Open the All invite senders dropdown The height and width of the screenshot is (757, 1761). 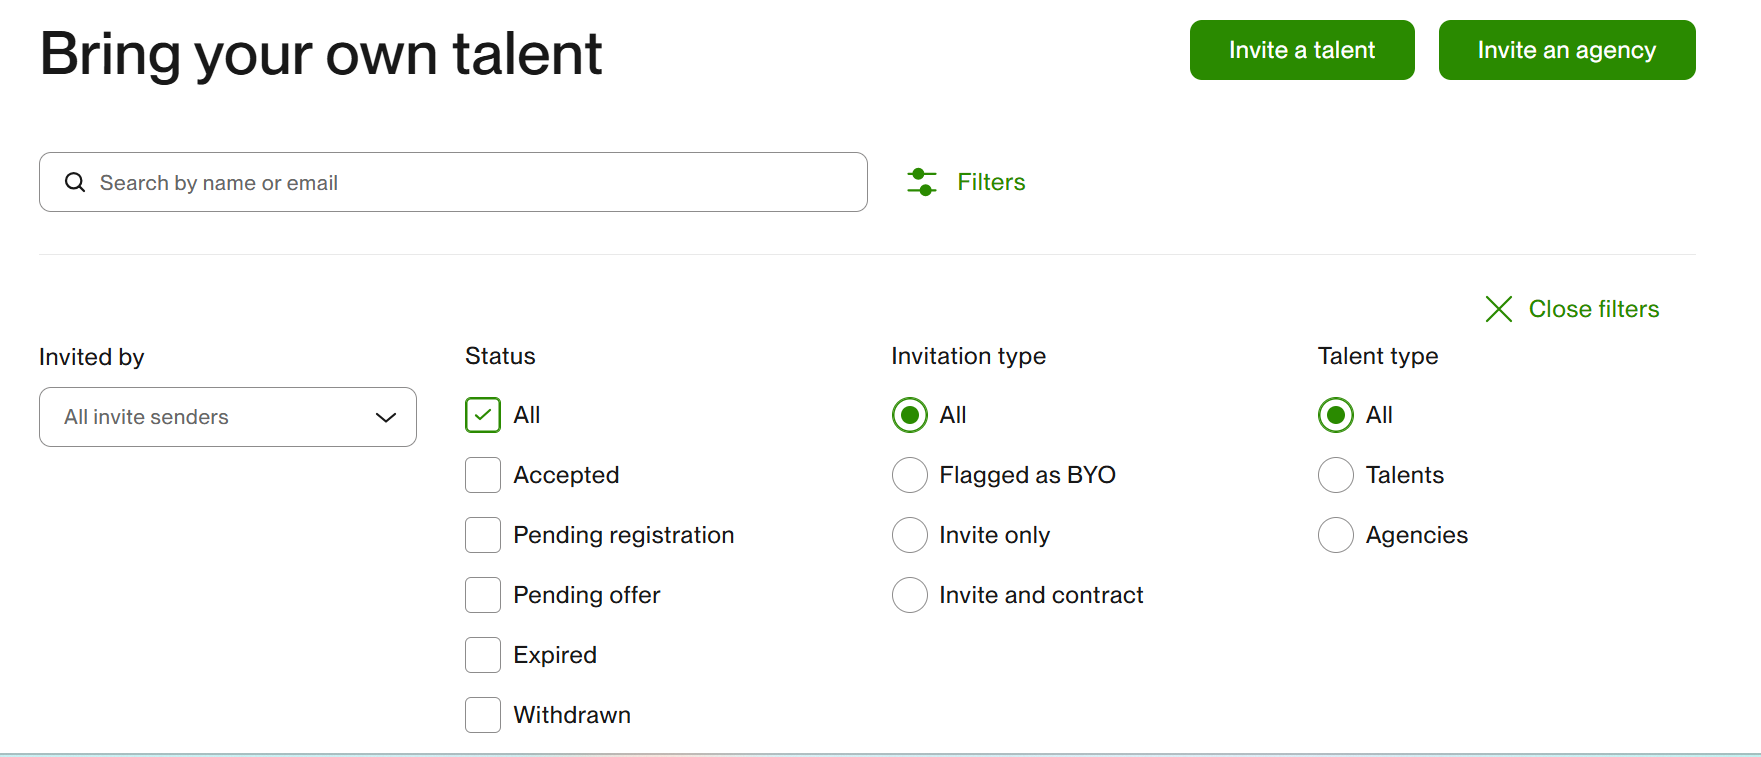pyautogui.click(x=227, y=417)
